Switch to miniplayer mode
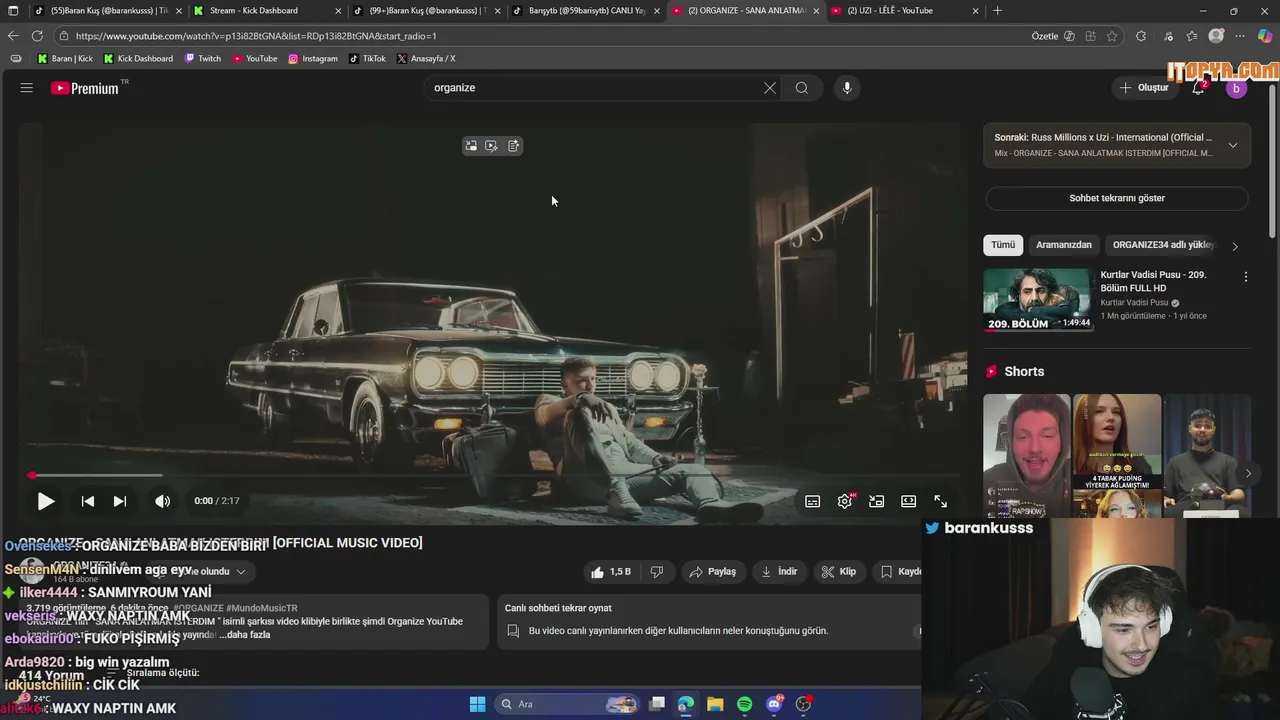This screenshot has width=1280, height=720. point(877,501)
